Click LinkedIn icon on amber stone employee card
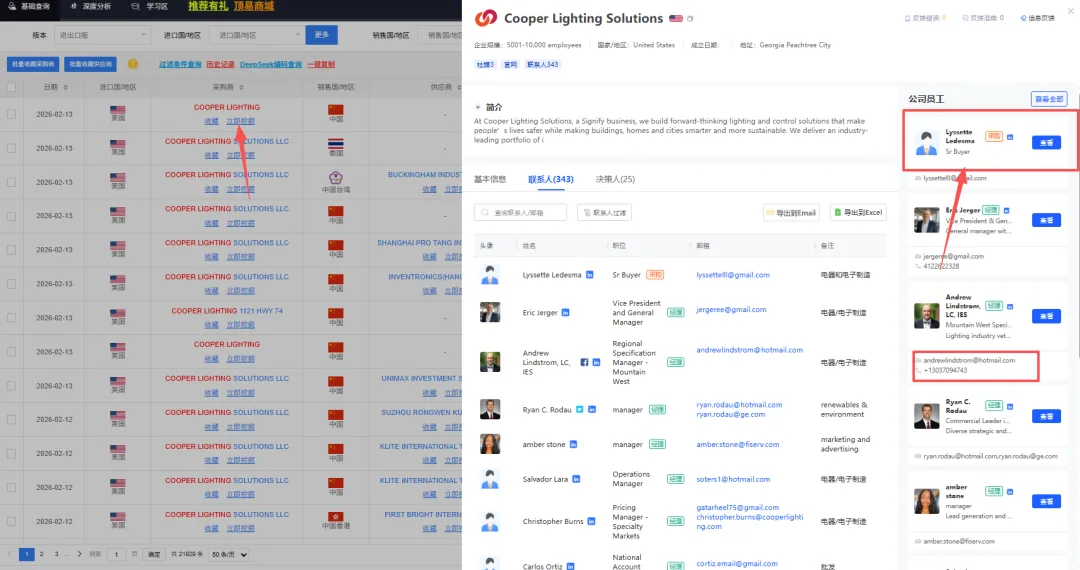The height and width of the screenshot is (570, 1080). [x=1010, y=492]
